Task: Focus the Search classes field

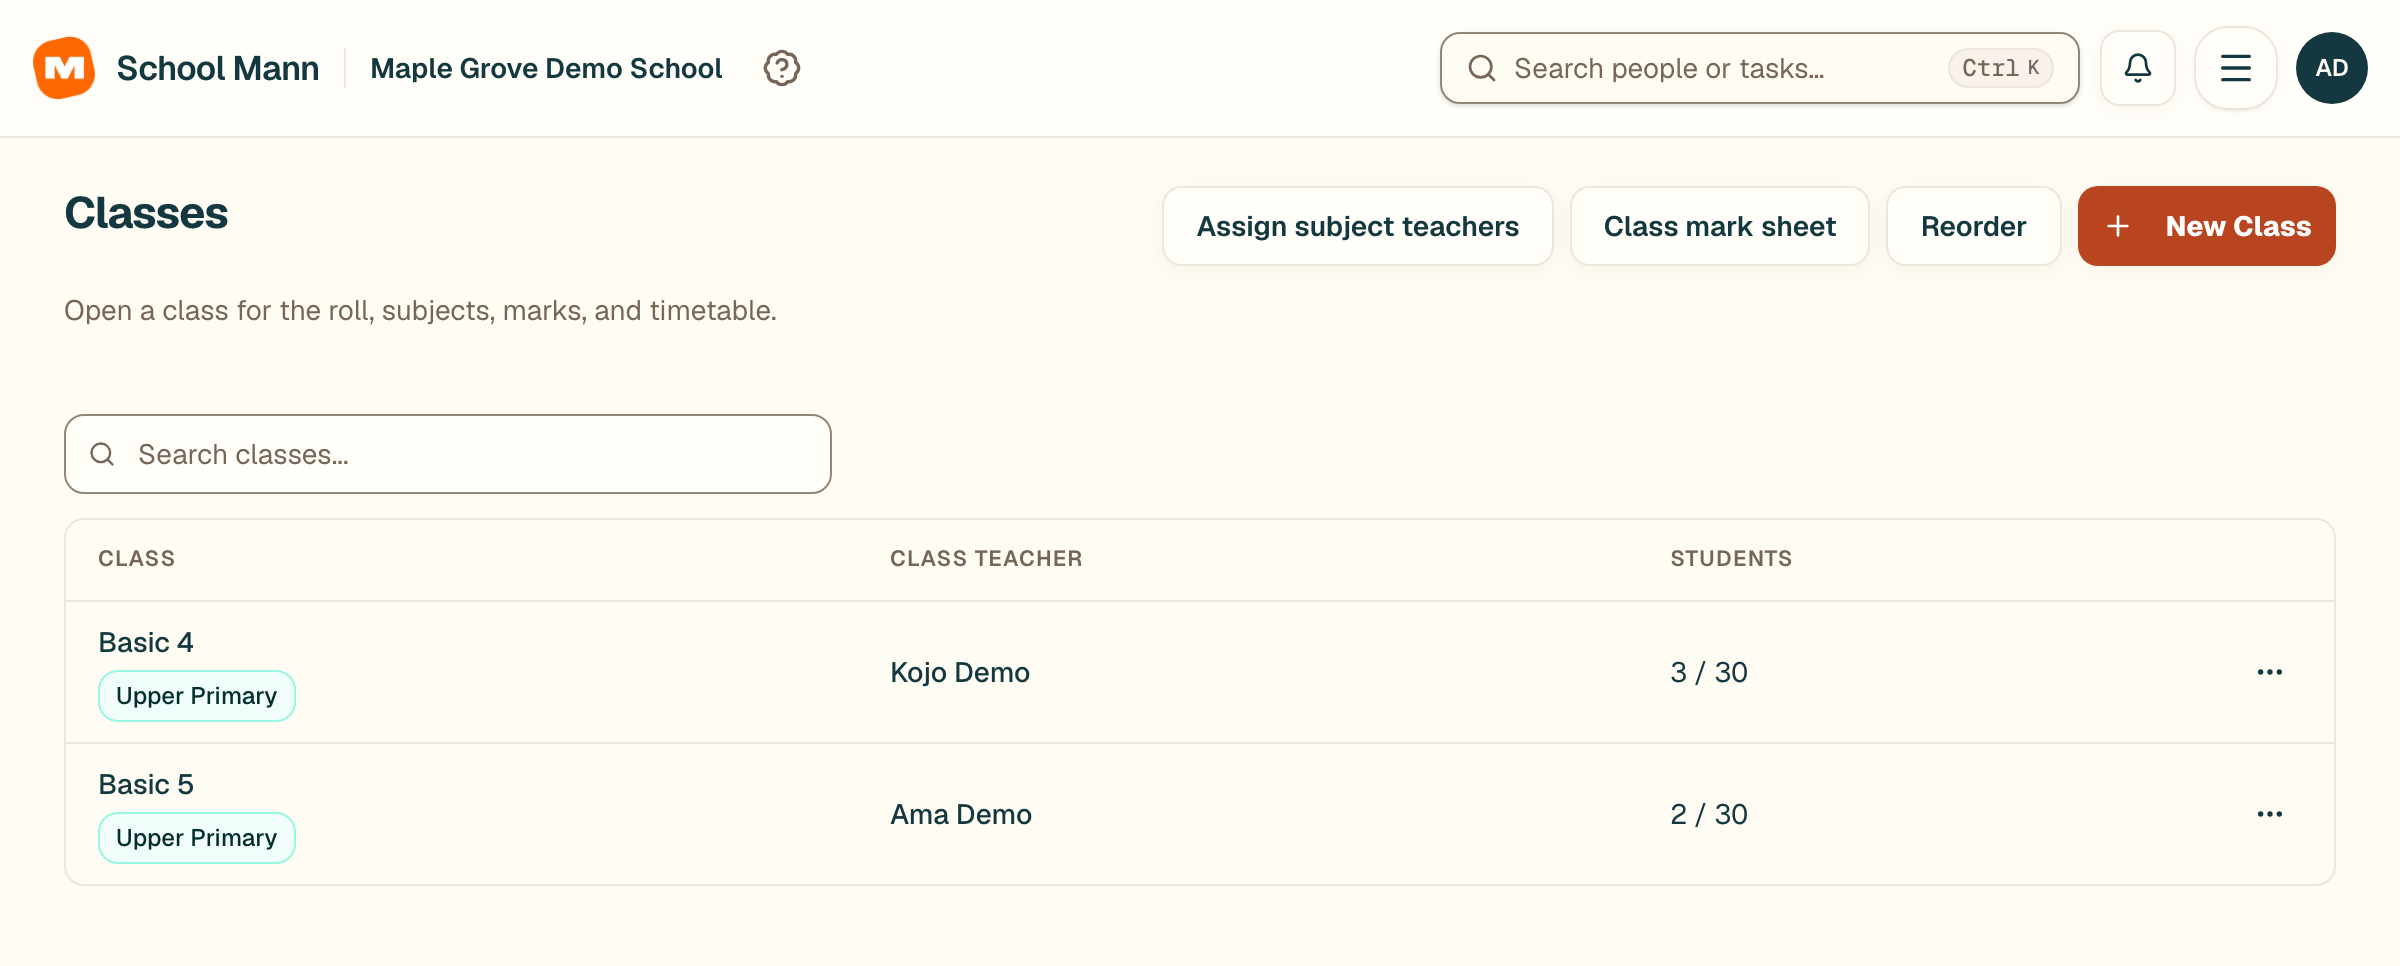Action: tap(448, 454)
